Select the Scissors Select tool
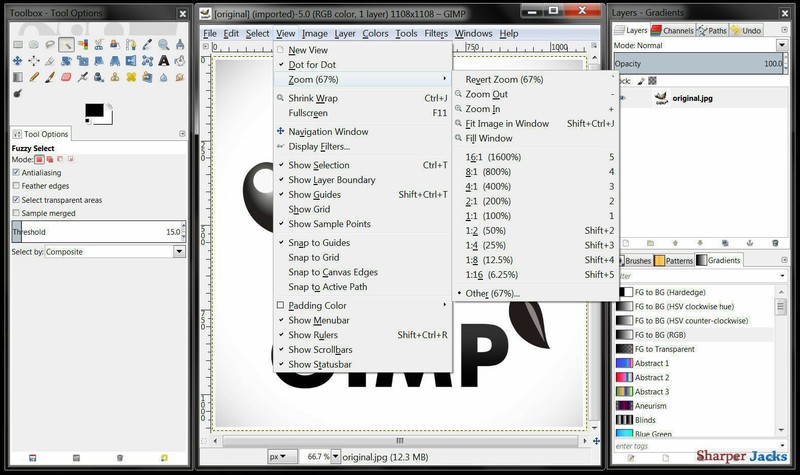The width and height of the screenshot is (800, 475). 99,44
